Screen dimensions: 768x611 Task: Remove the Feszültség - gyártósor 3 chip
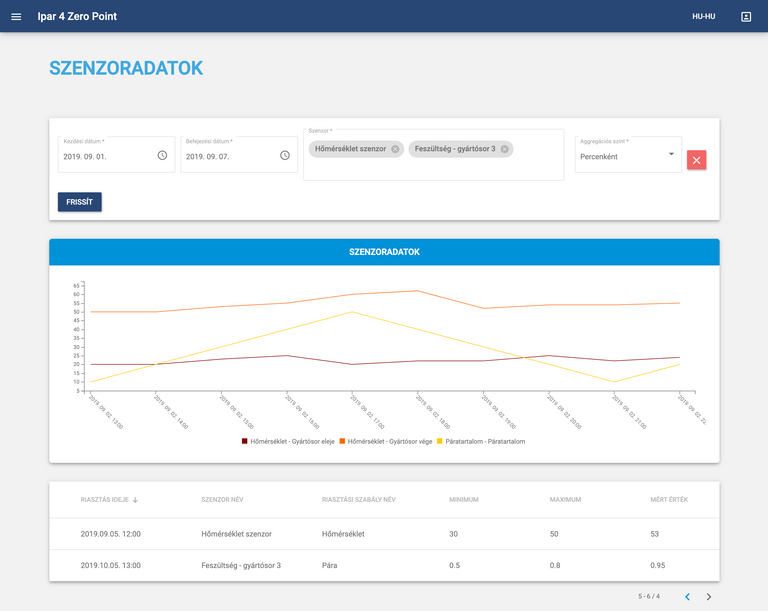505,149
